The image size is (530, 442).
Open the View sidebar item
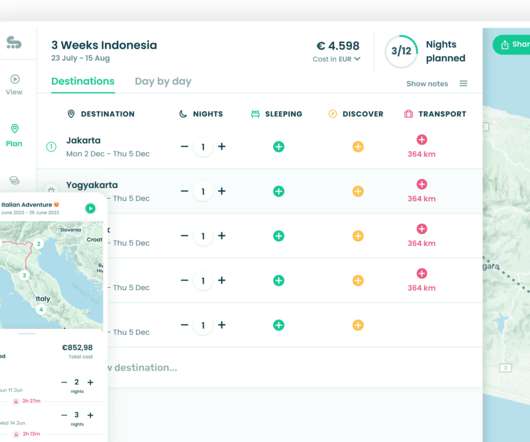tap(14, 84)
